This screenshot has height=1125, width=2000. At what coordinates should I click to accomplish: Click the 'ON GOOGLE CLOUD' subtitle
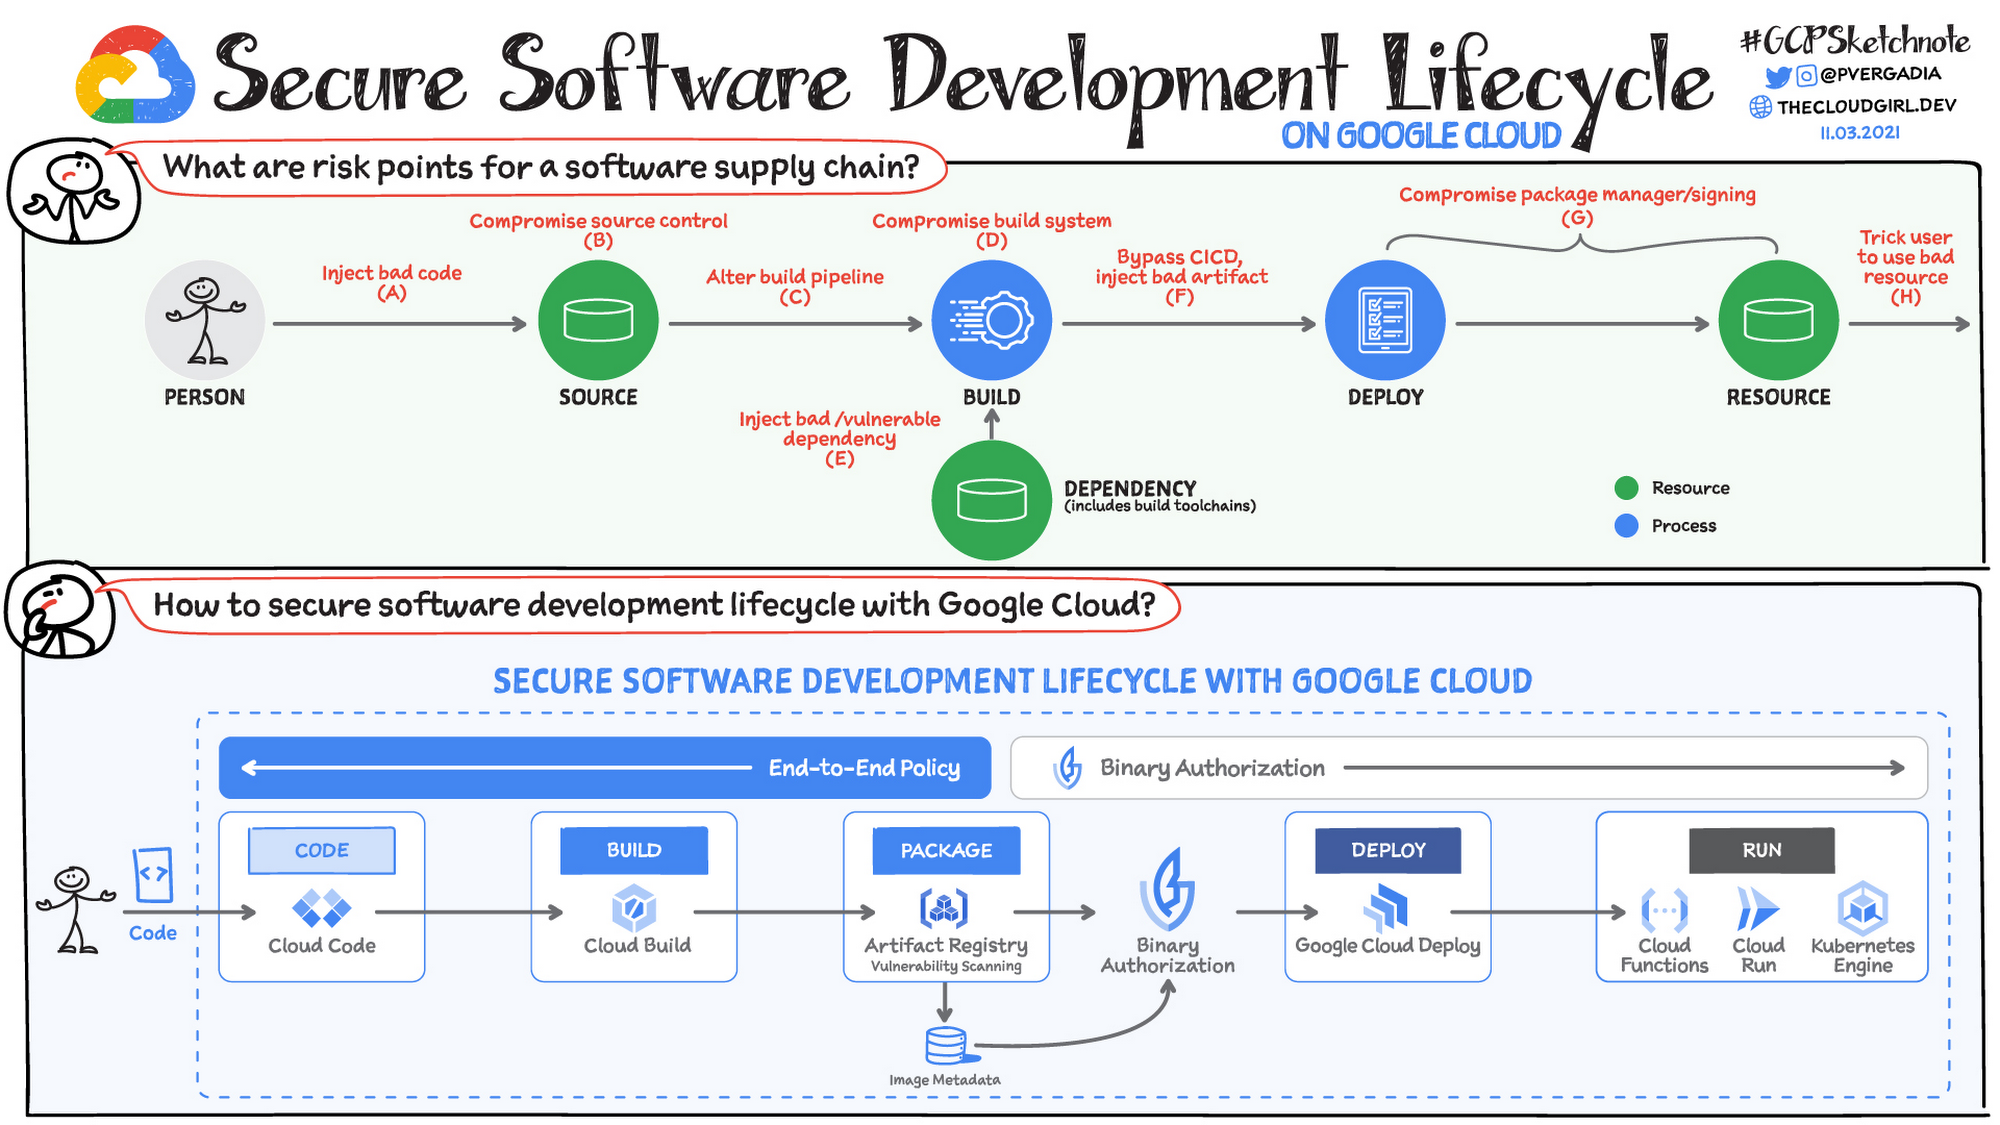pos(1421,136)
